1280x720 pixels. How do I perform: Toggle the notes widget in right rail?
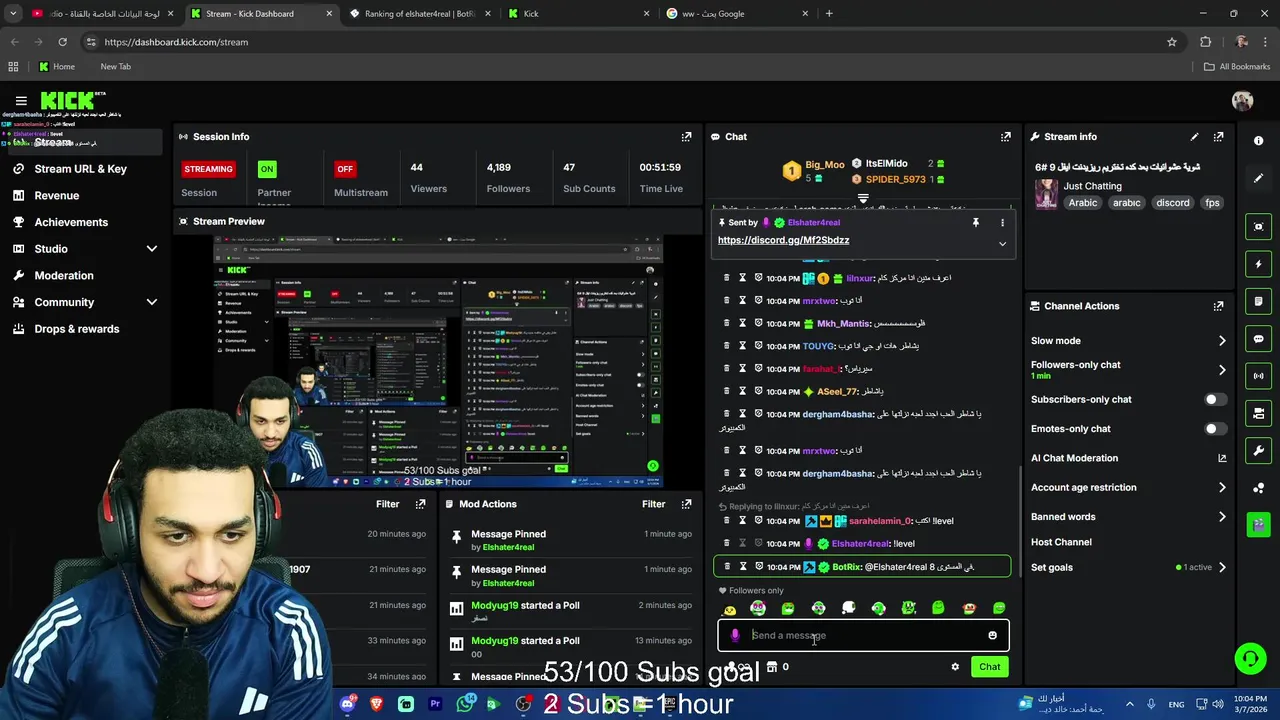[1259, 301]
